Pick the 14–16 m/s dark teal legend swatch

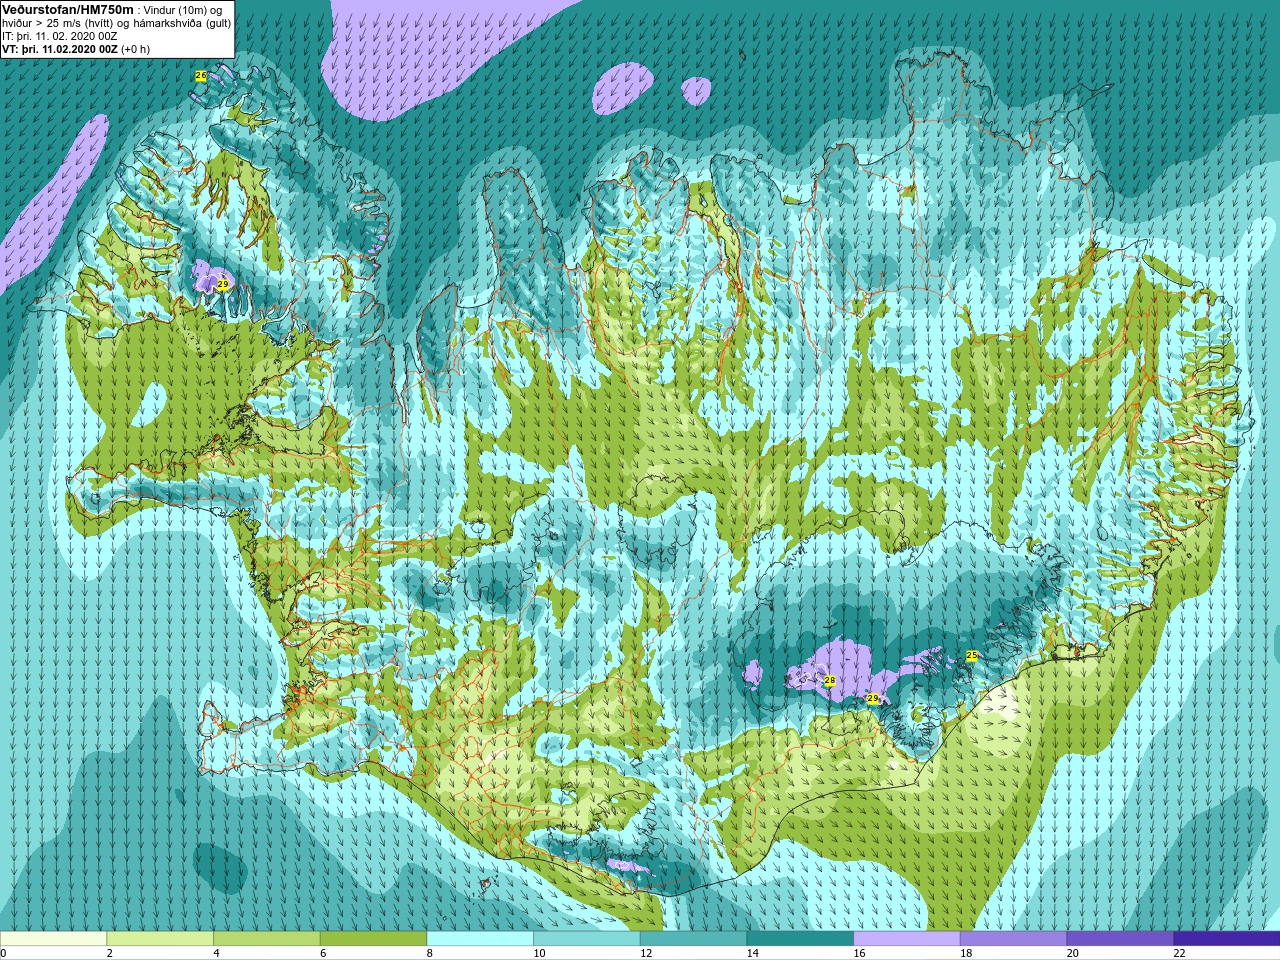point(800,939)
